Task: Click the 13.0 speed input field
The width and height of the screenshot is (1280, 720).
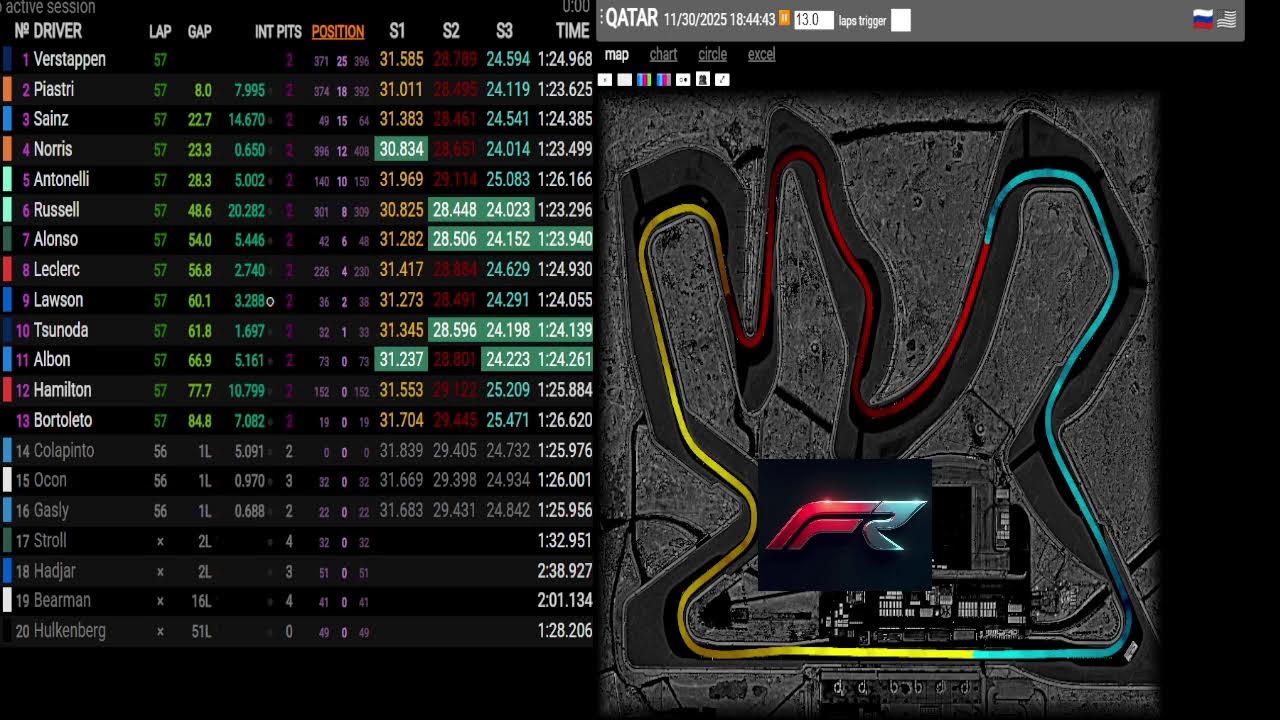Action: pos(814,20)
